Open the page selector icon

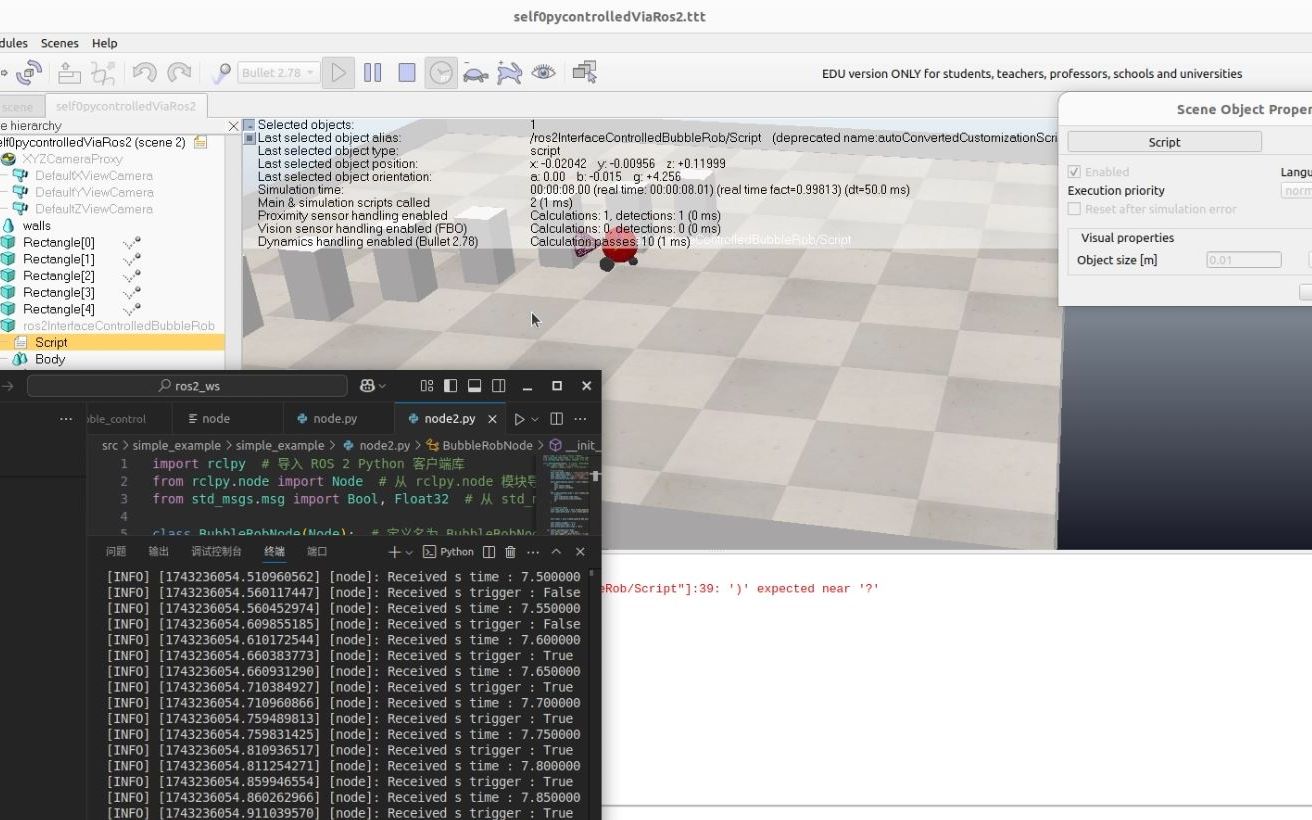584,72
